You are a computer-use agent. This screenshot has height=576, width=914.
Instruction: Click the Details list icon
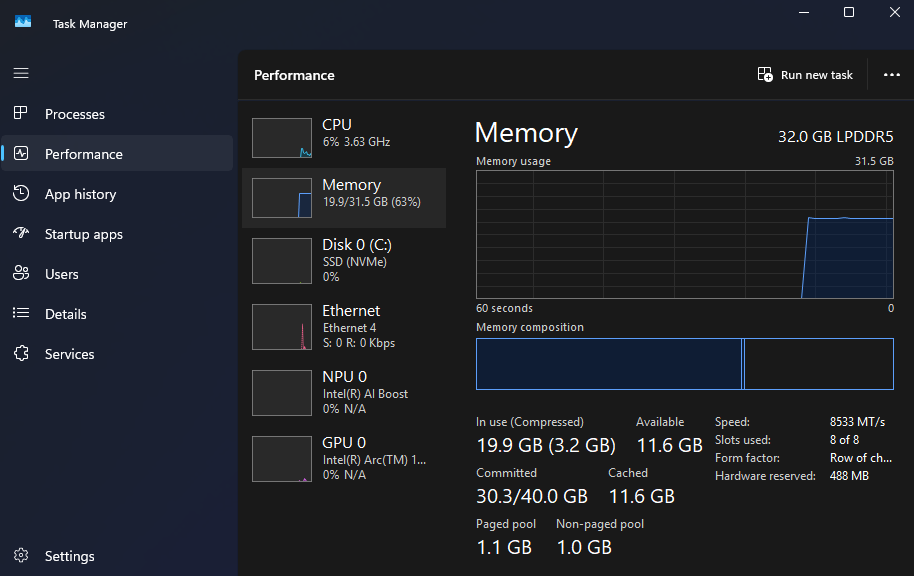(x=21, y=313)
